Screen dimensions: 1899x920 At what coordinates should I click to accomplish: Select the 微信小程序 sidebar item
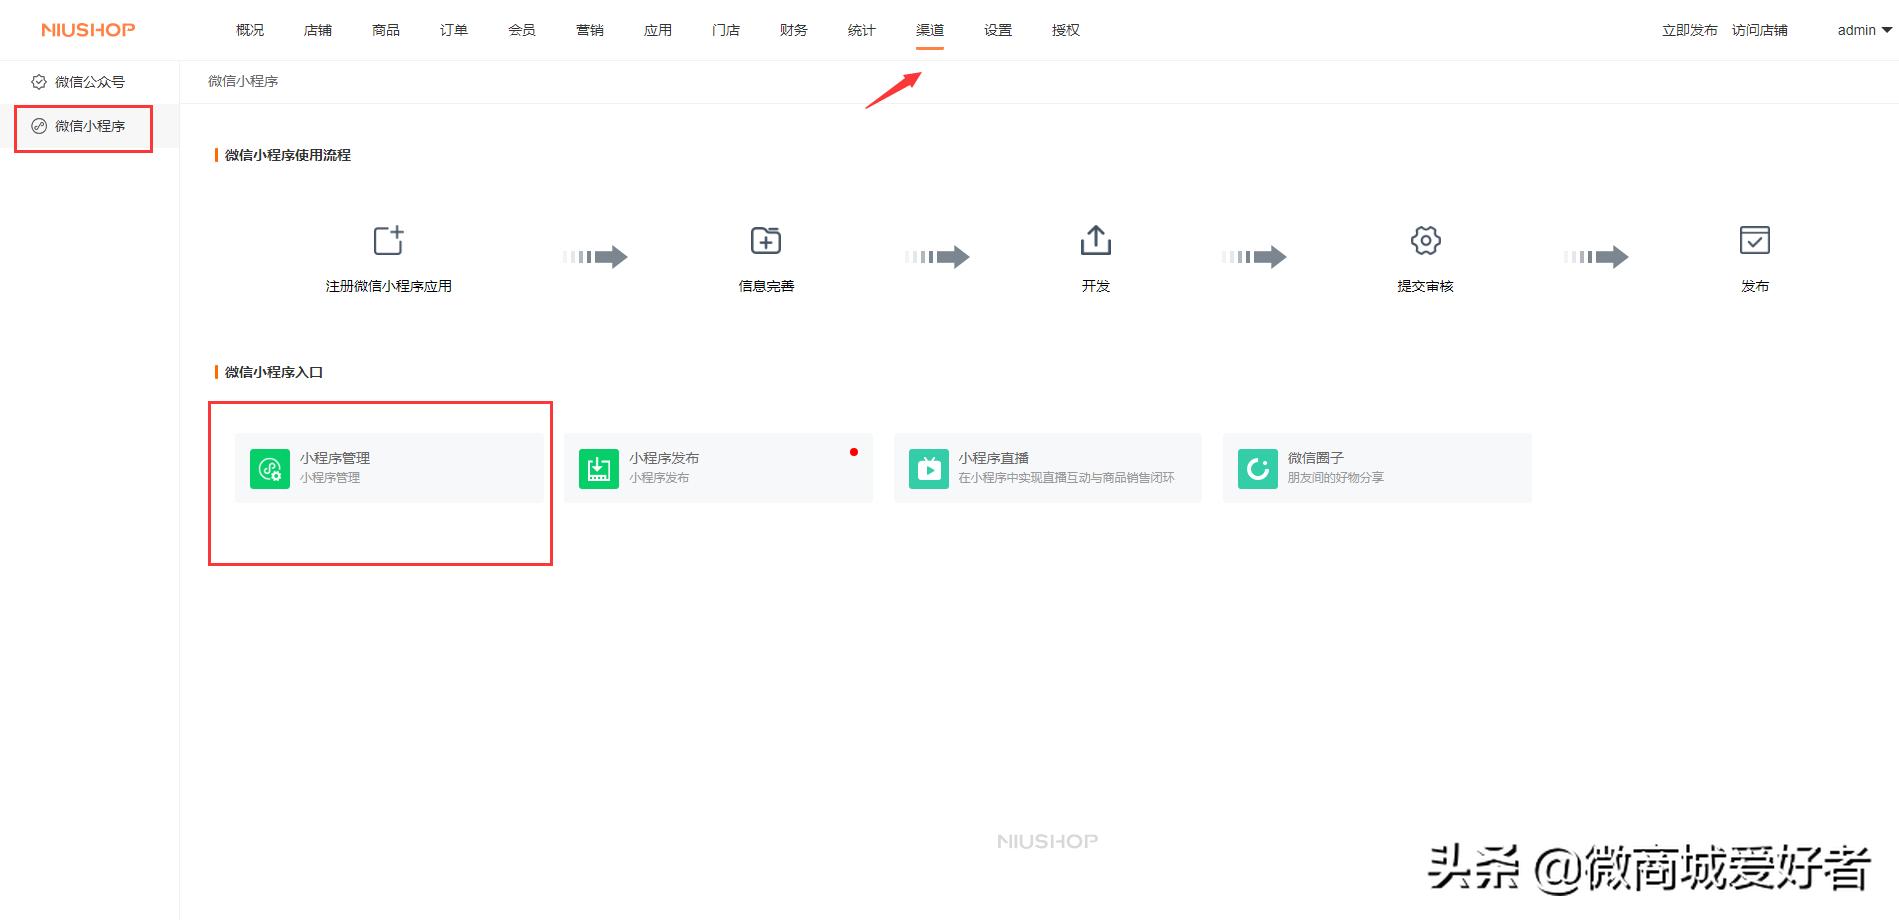(82, 127)
